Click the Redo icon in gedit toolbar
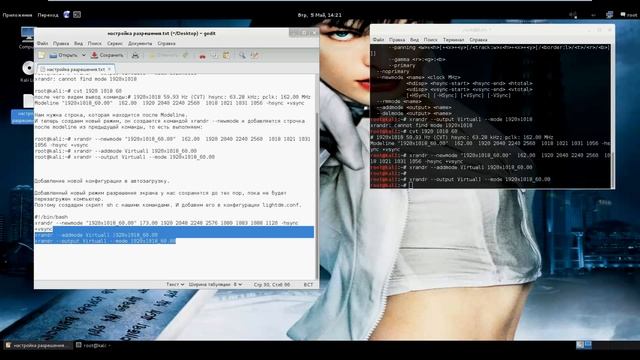Screen dimensions: 640x360 [x=186, y=55]
